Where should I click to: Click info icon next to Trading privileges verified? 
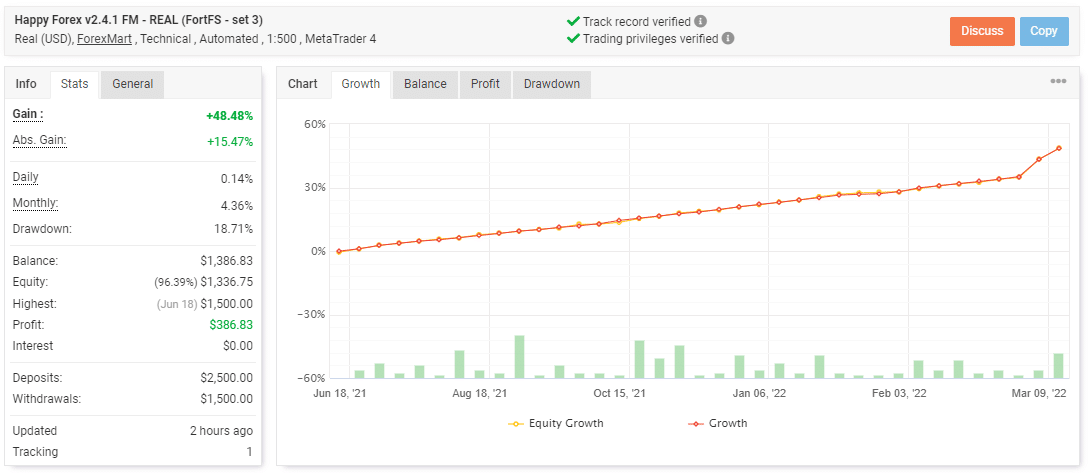point(728,39)
